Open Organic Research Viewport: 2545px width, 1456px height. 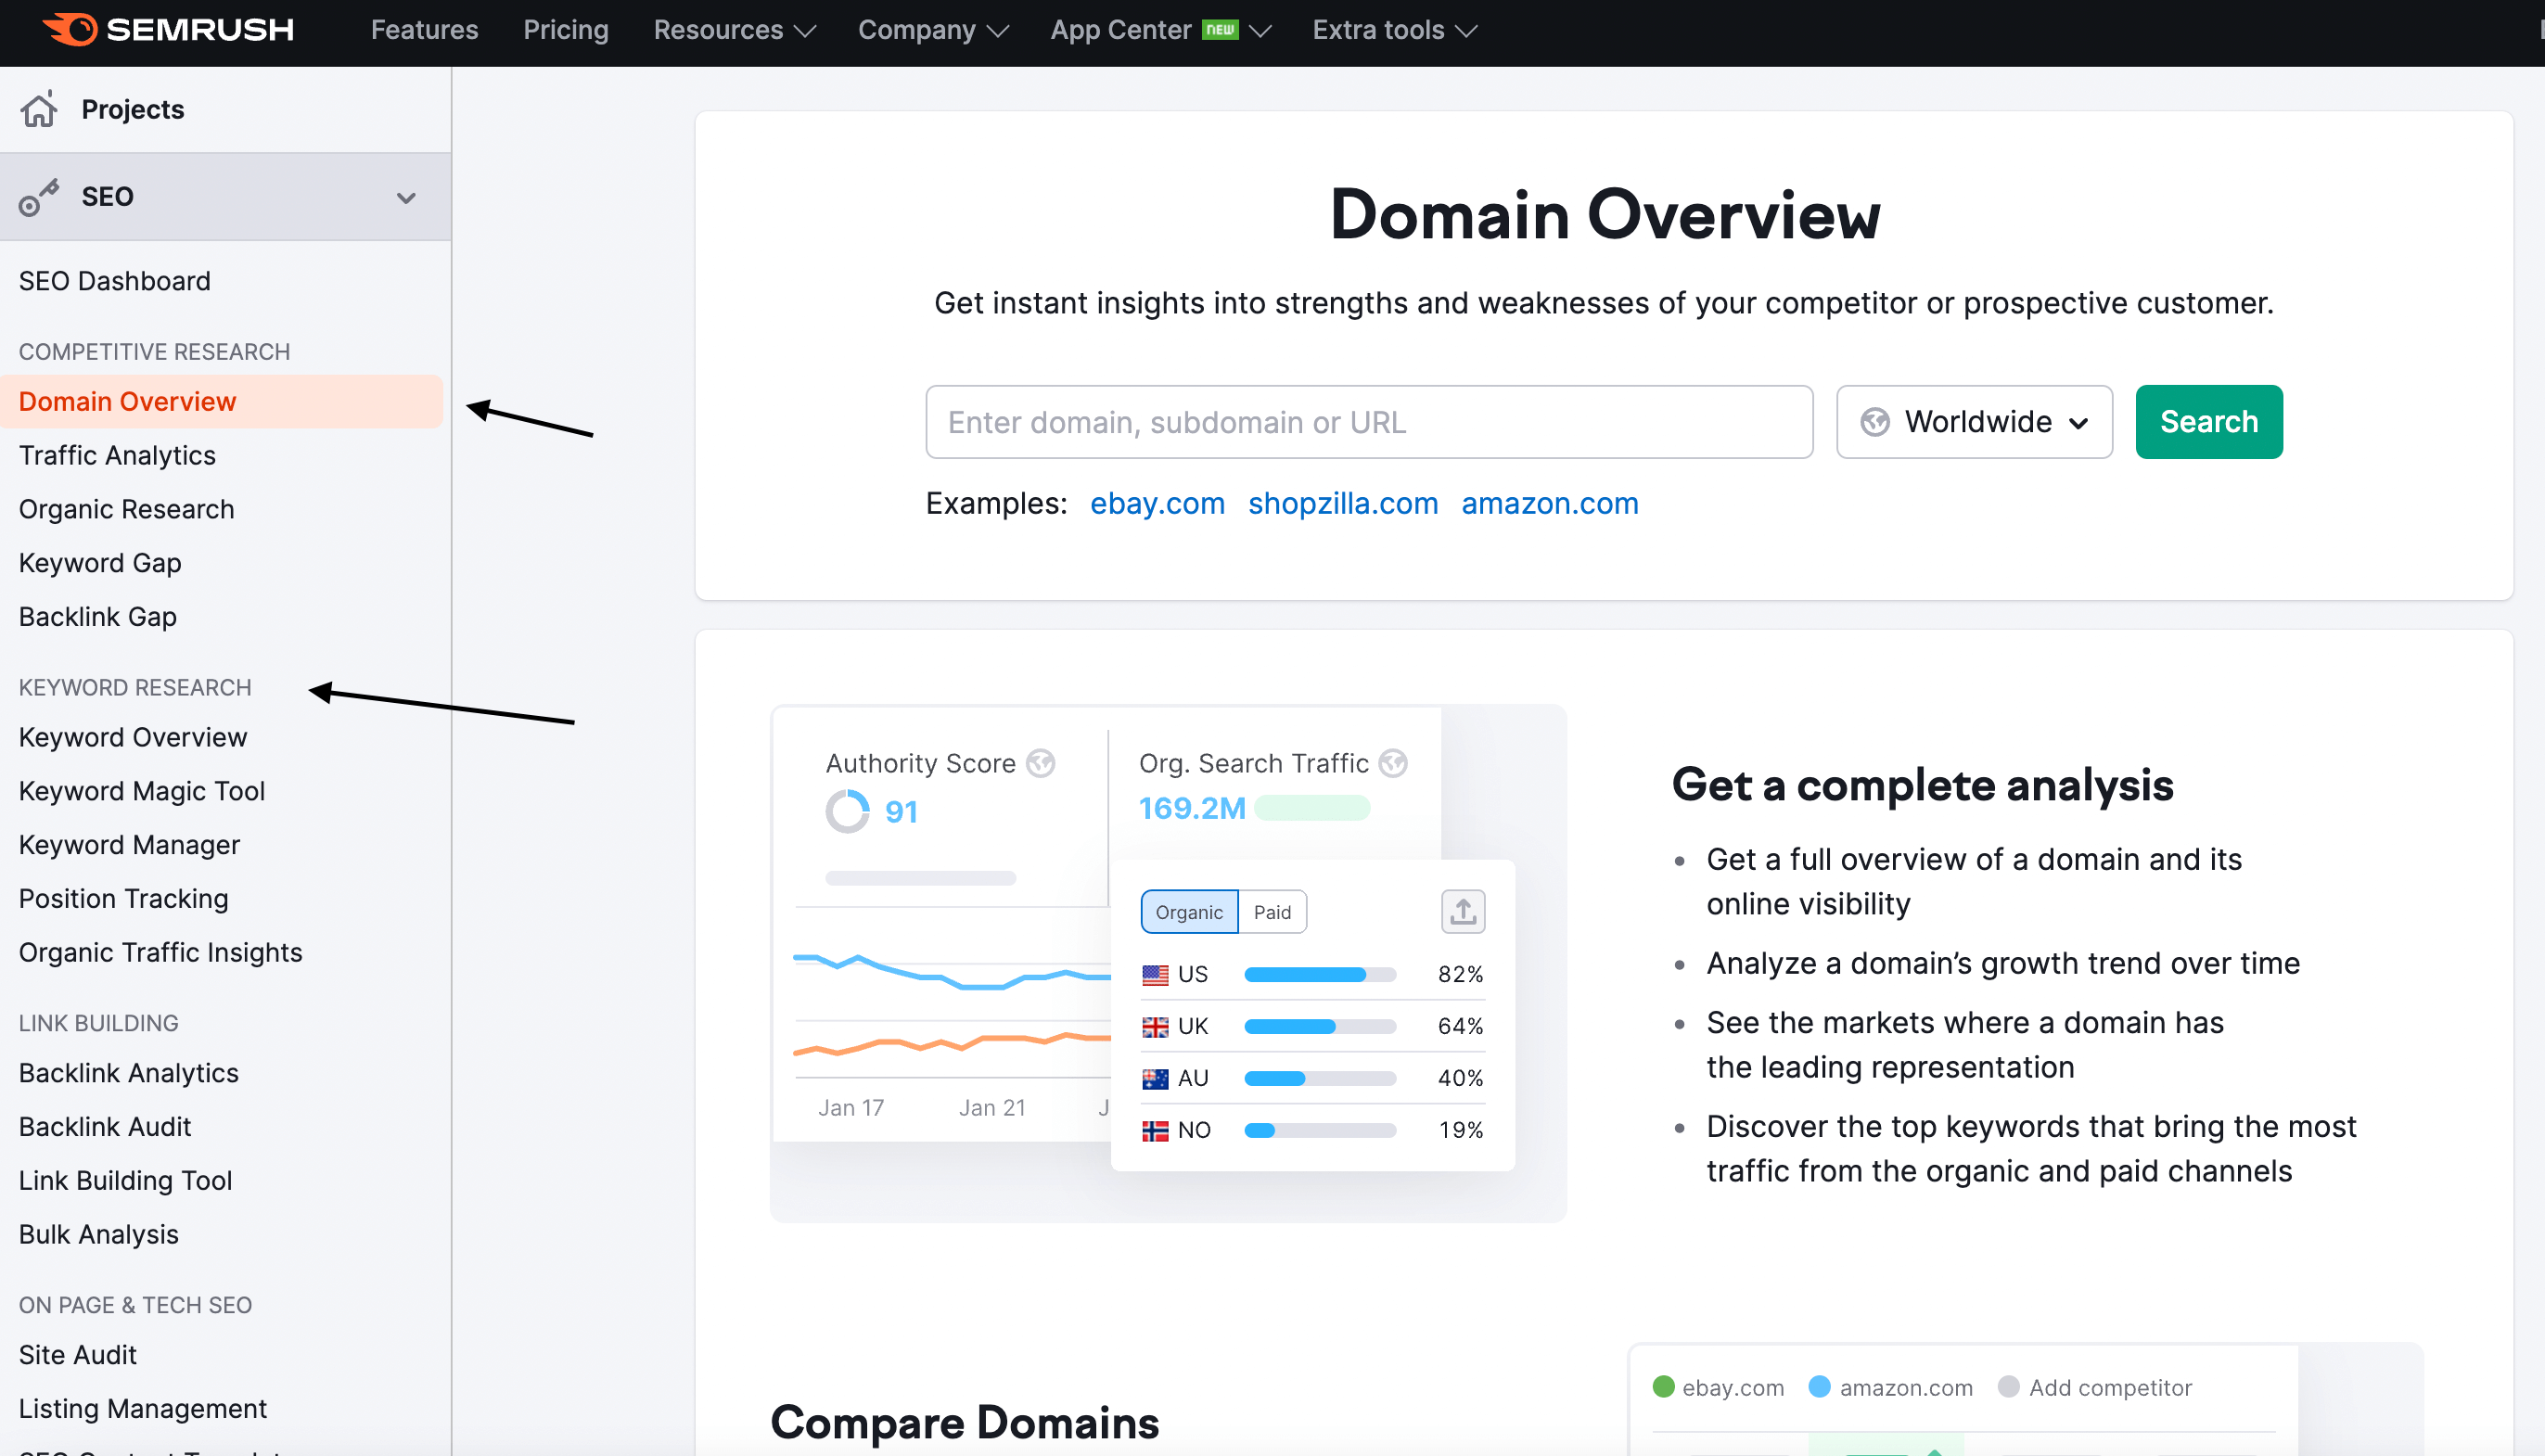coord(126,509)
